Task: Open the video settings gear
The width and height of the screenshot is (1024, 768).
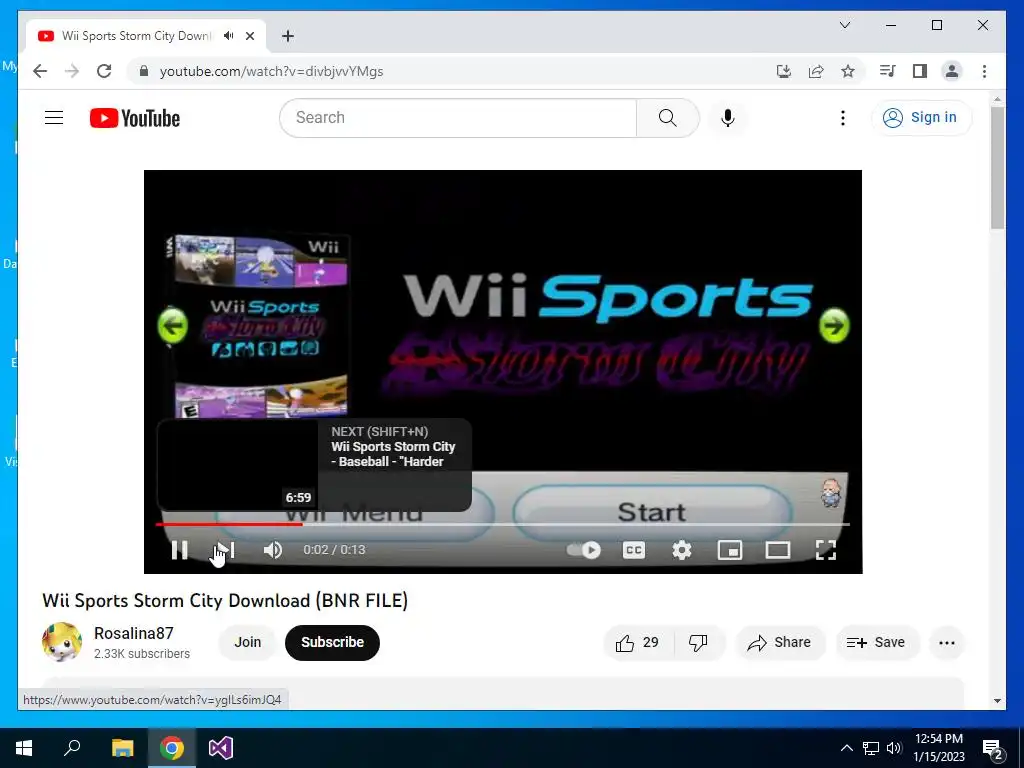Action: (682, 550)
